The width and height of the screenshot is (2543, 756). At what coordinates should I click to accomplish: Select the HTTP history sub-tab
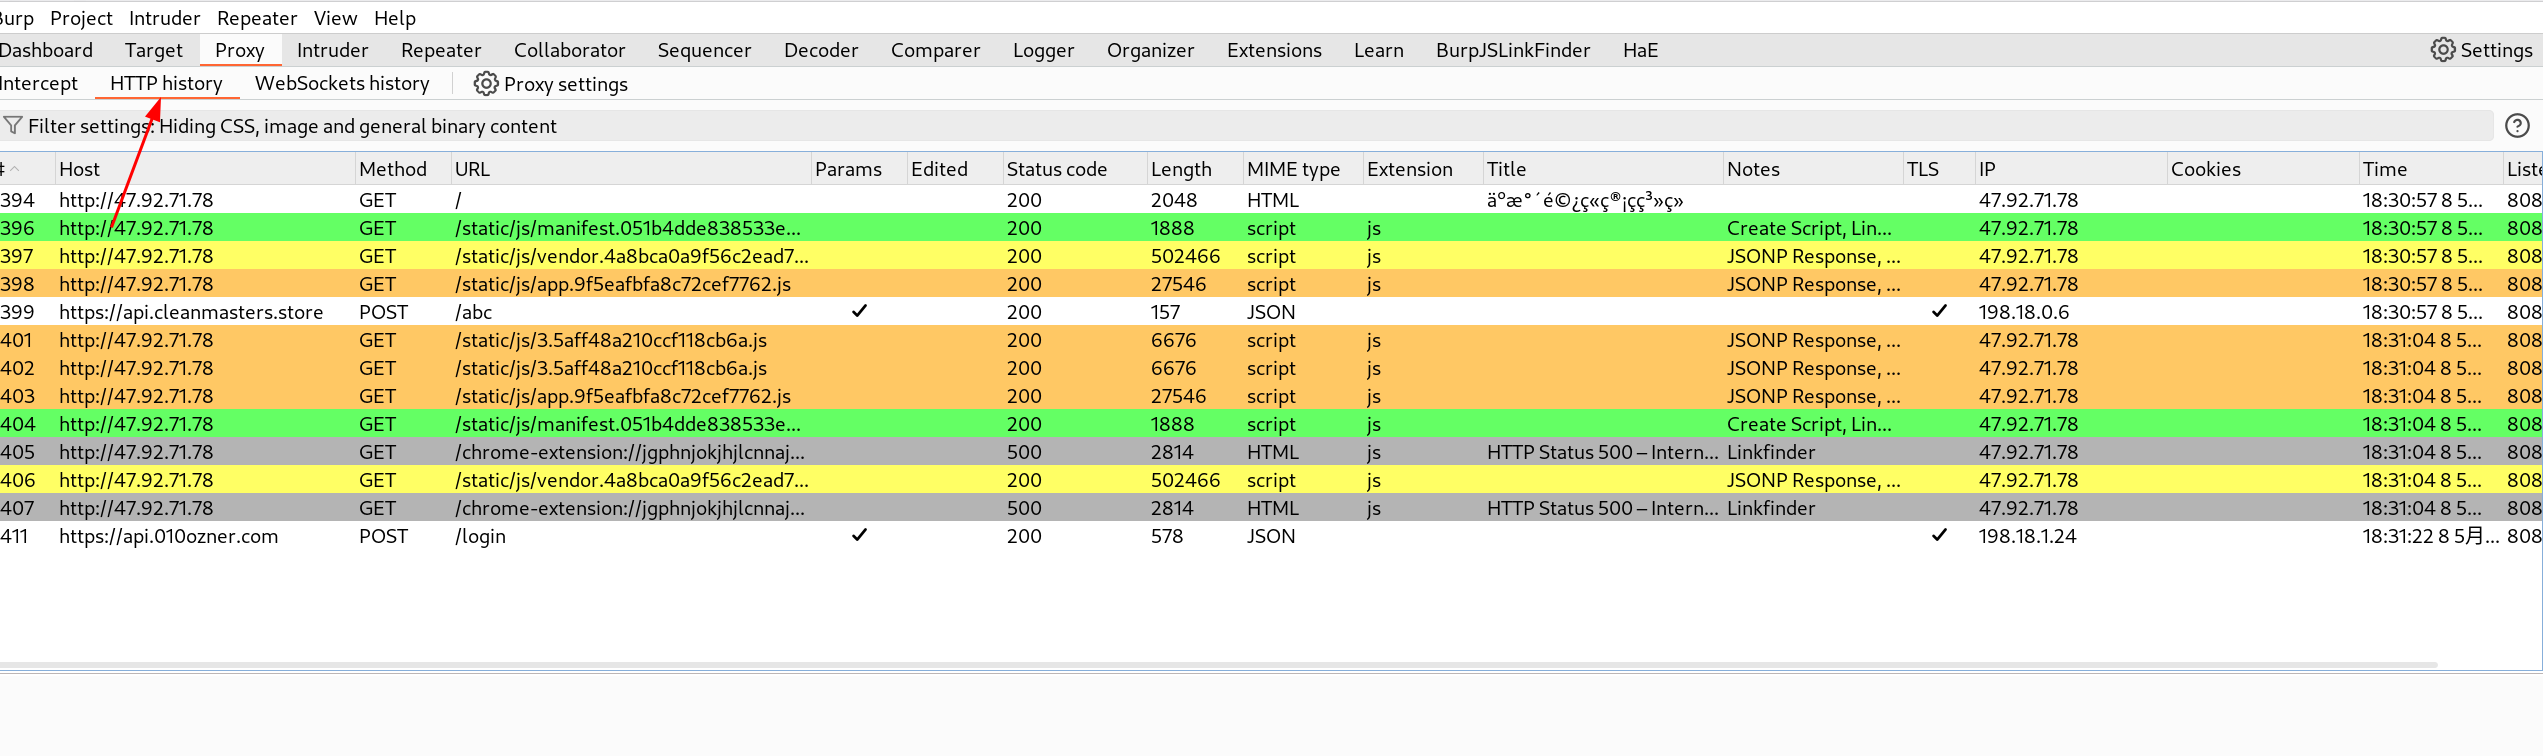[x=166, y=83]
